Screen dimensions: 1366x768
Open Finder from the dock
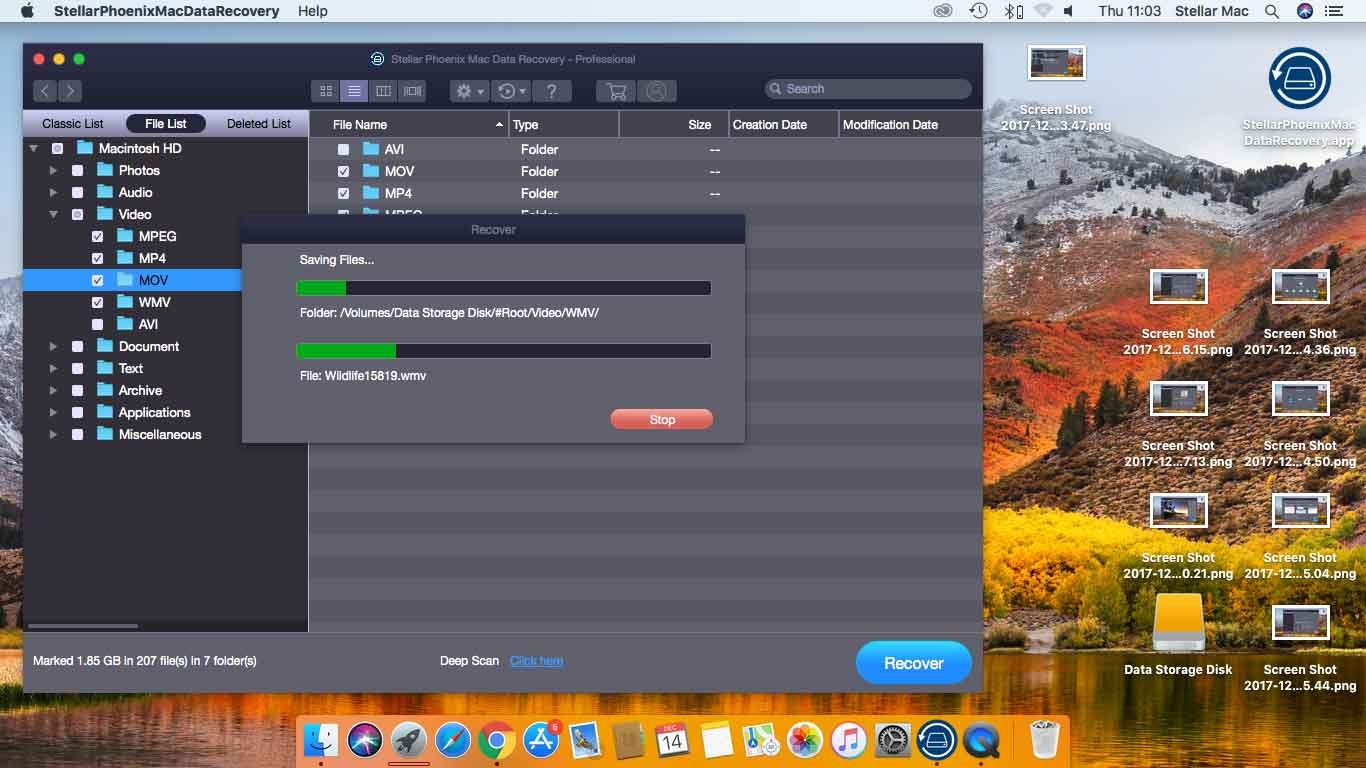pyautogui.click(x=322, y=740)
